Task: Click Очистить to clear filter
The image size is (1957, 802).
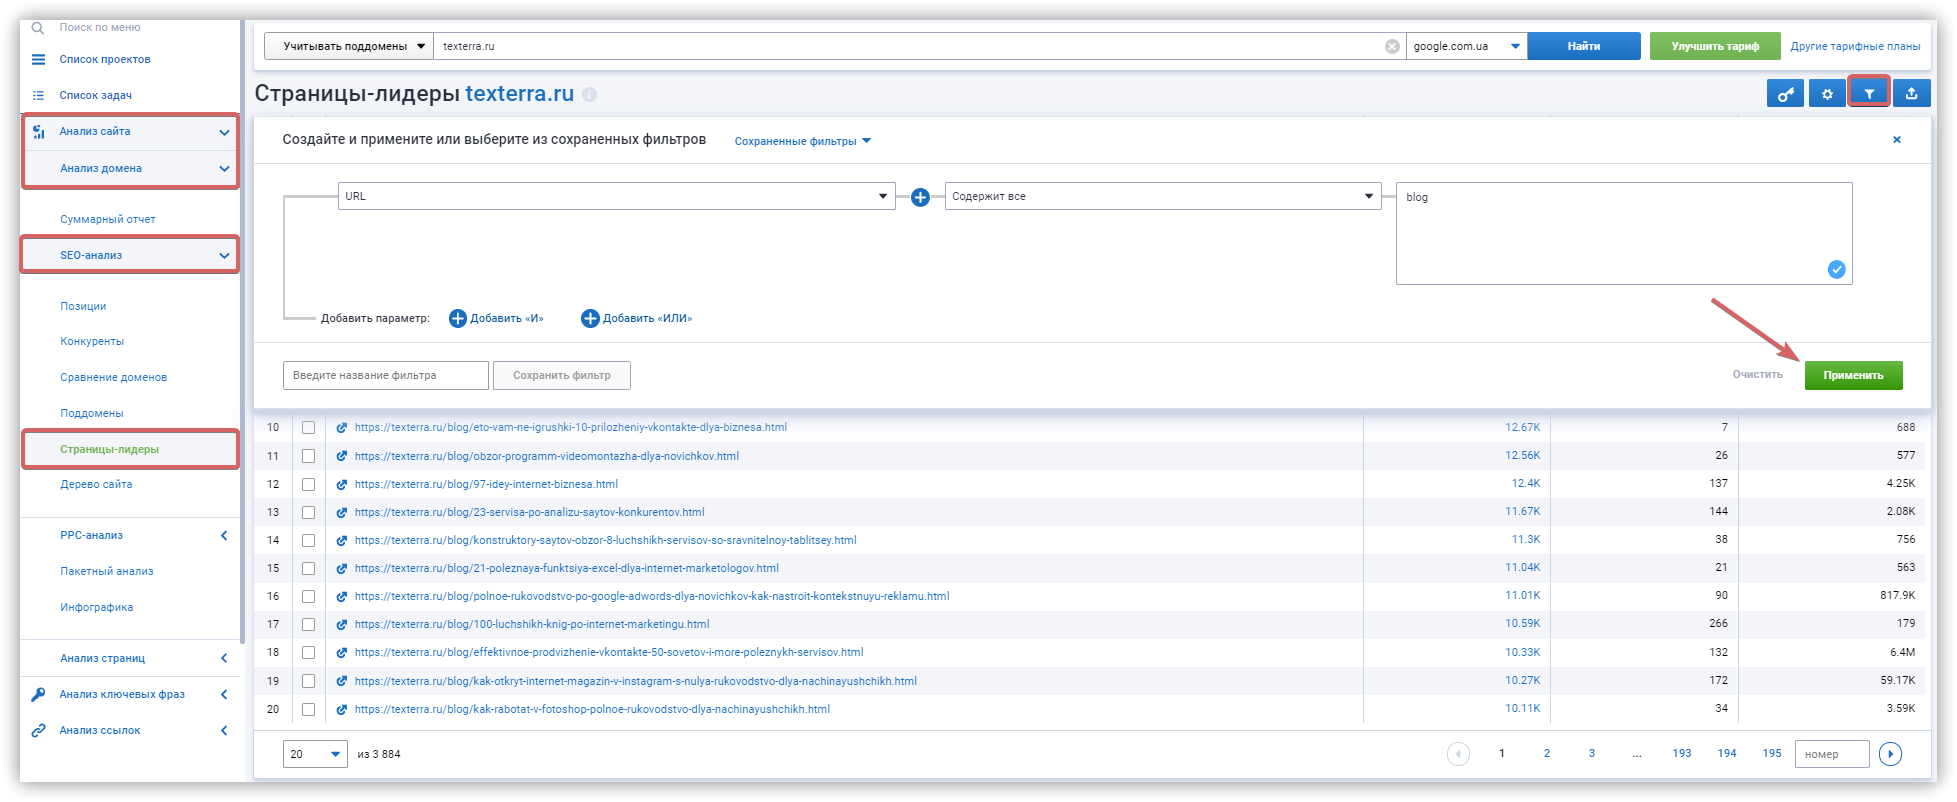Action: pyautogui.click(x=1757, y=375)
